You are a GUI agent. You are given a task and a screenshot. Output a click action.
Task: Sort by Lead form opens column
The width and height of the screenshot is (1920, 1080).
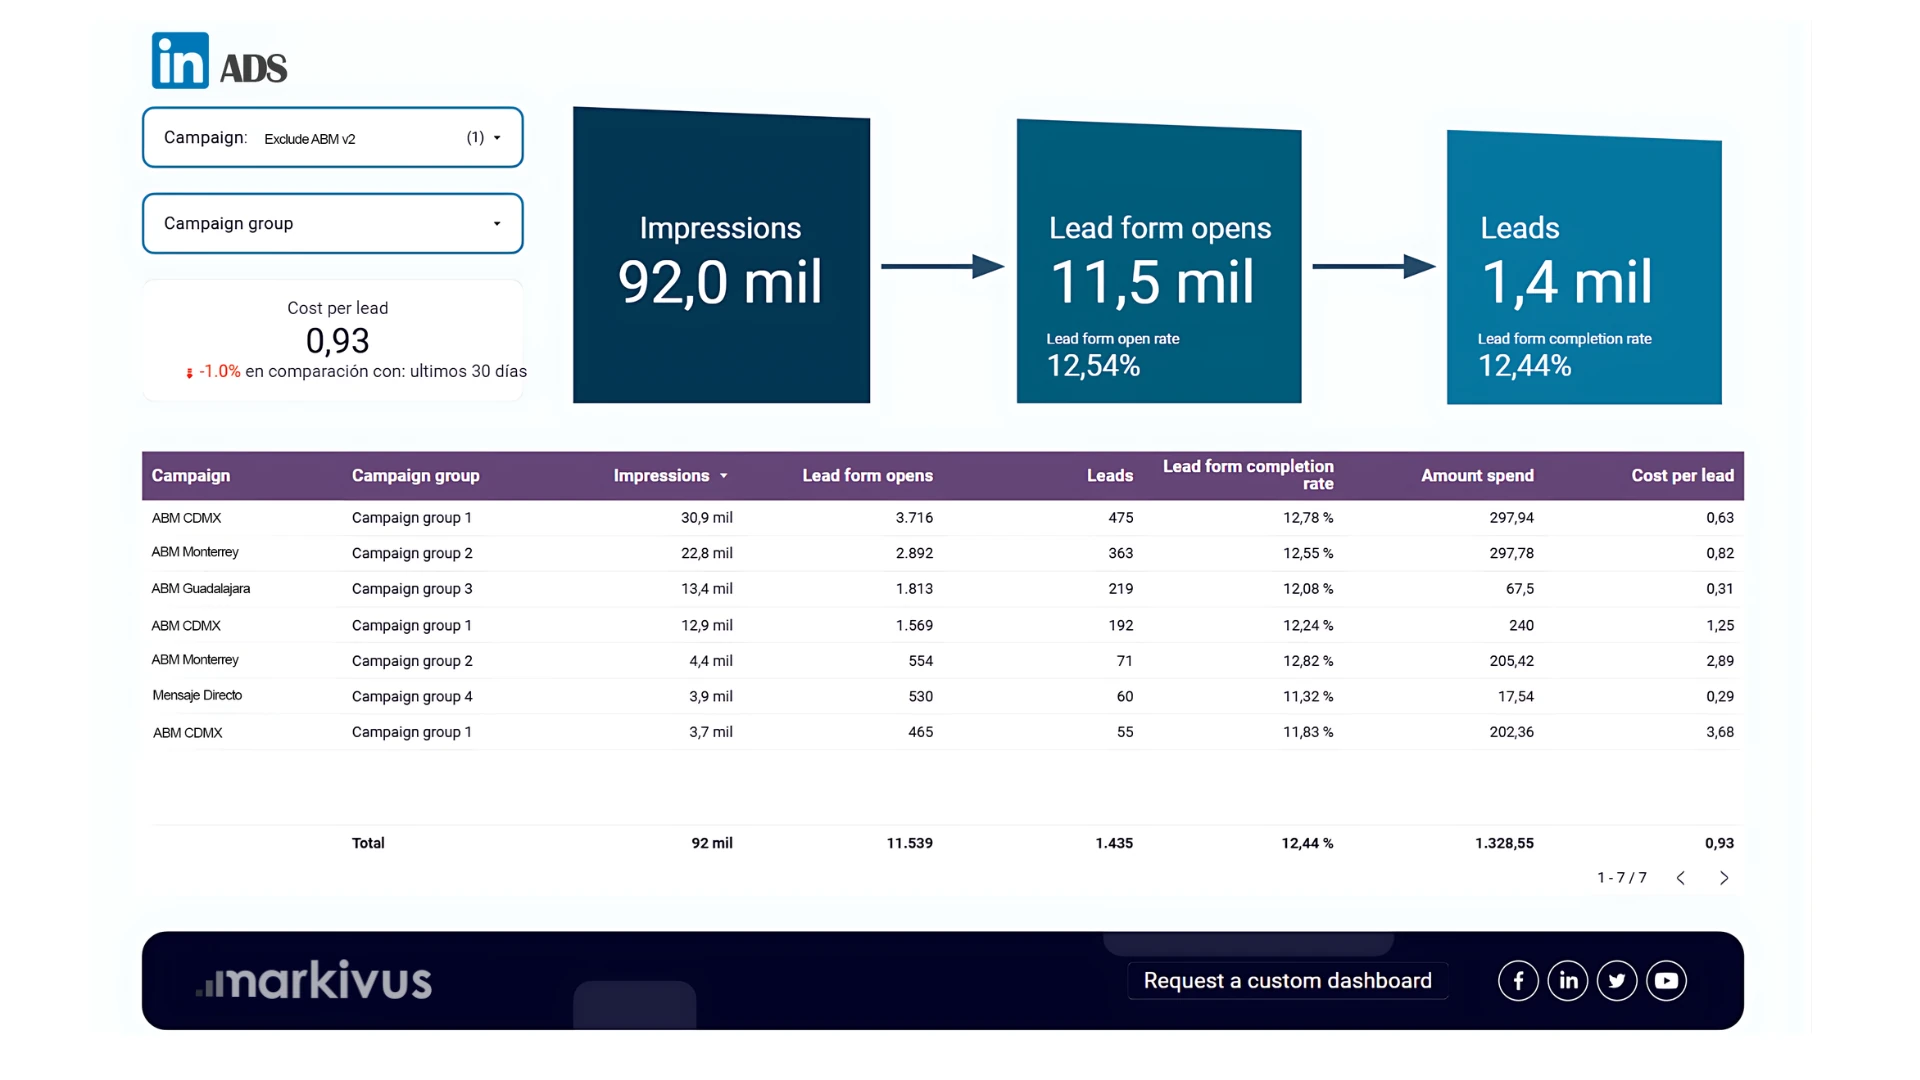click(867, 476)
